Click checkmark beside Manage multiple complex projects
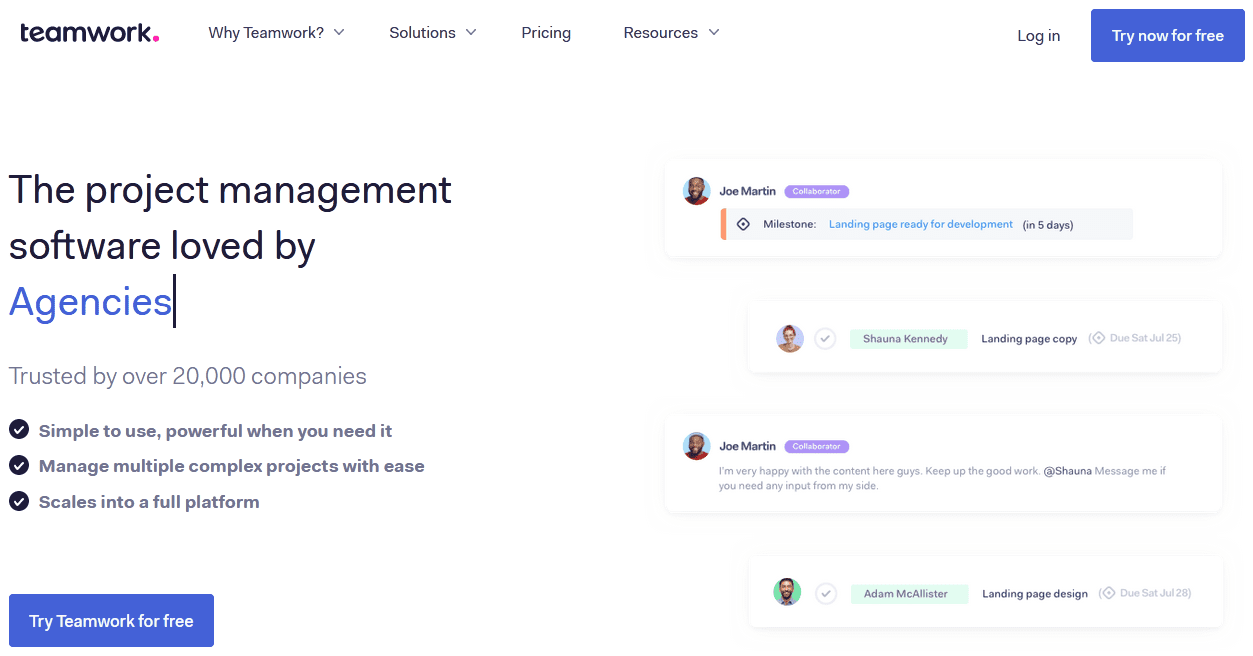This screenshot has width=1253, height=656. 18,465
